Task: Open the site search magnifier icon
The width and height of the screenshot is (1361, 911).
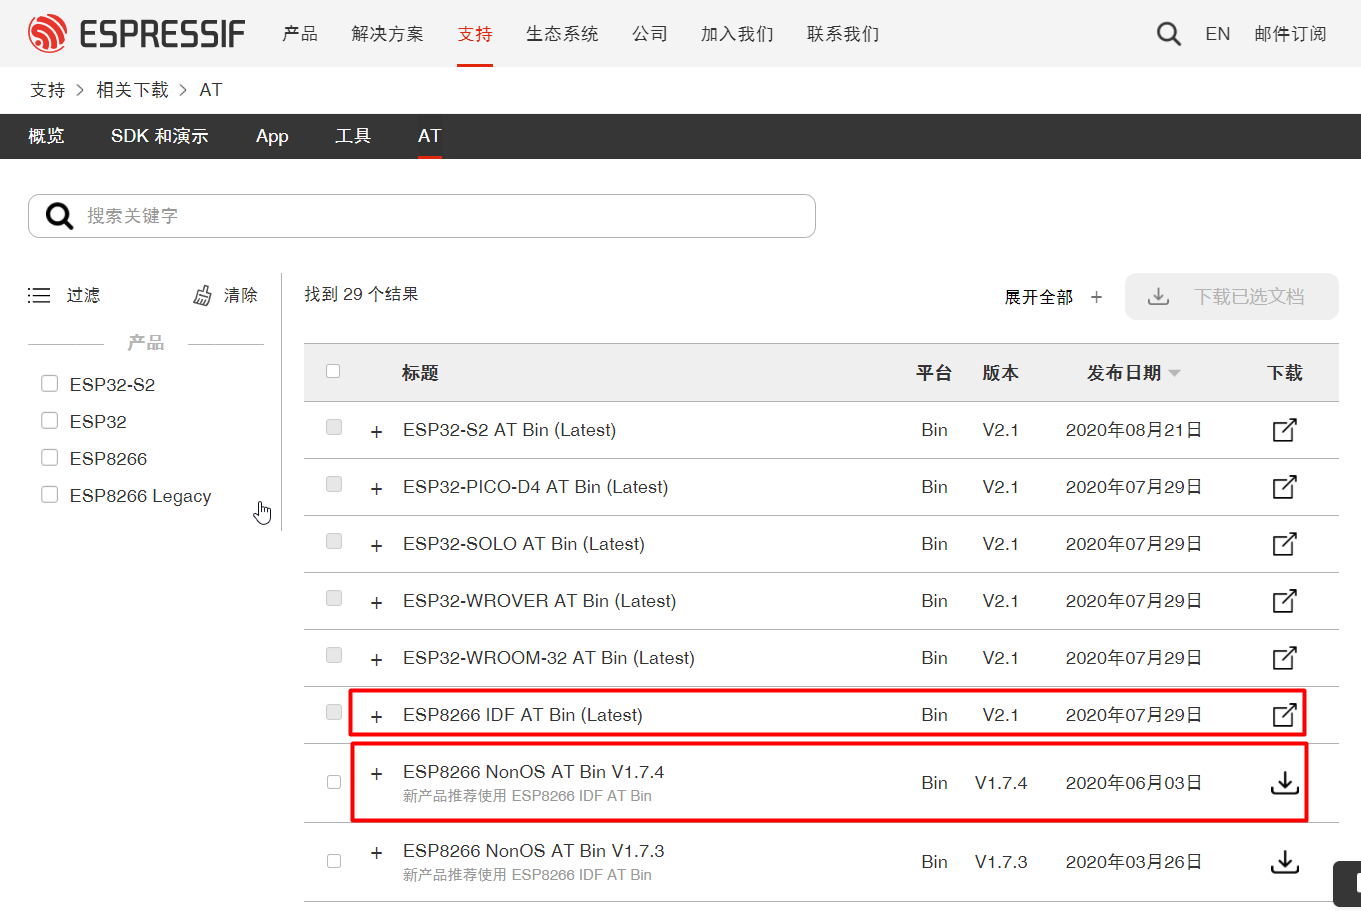Action: tap(1168, 32)
